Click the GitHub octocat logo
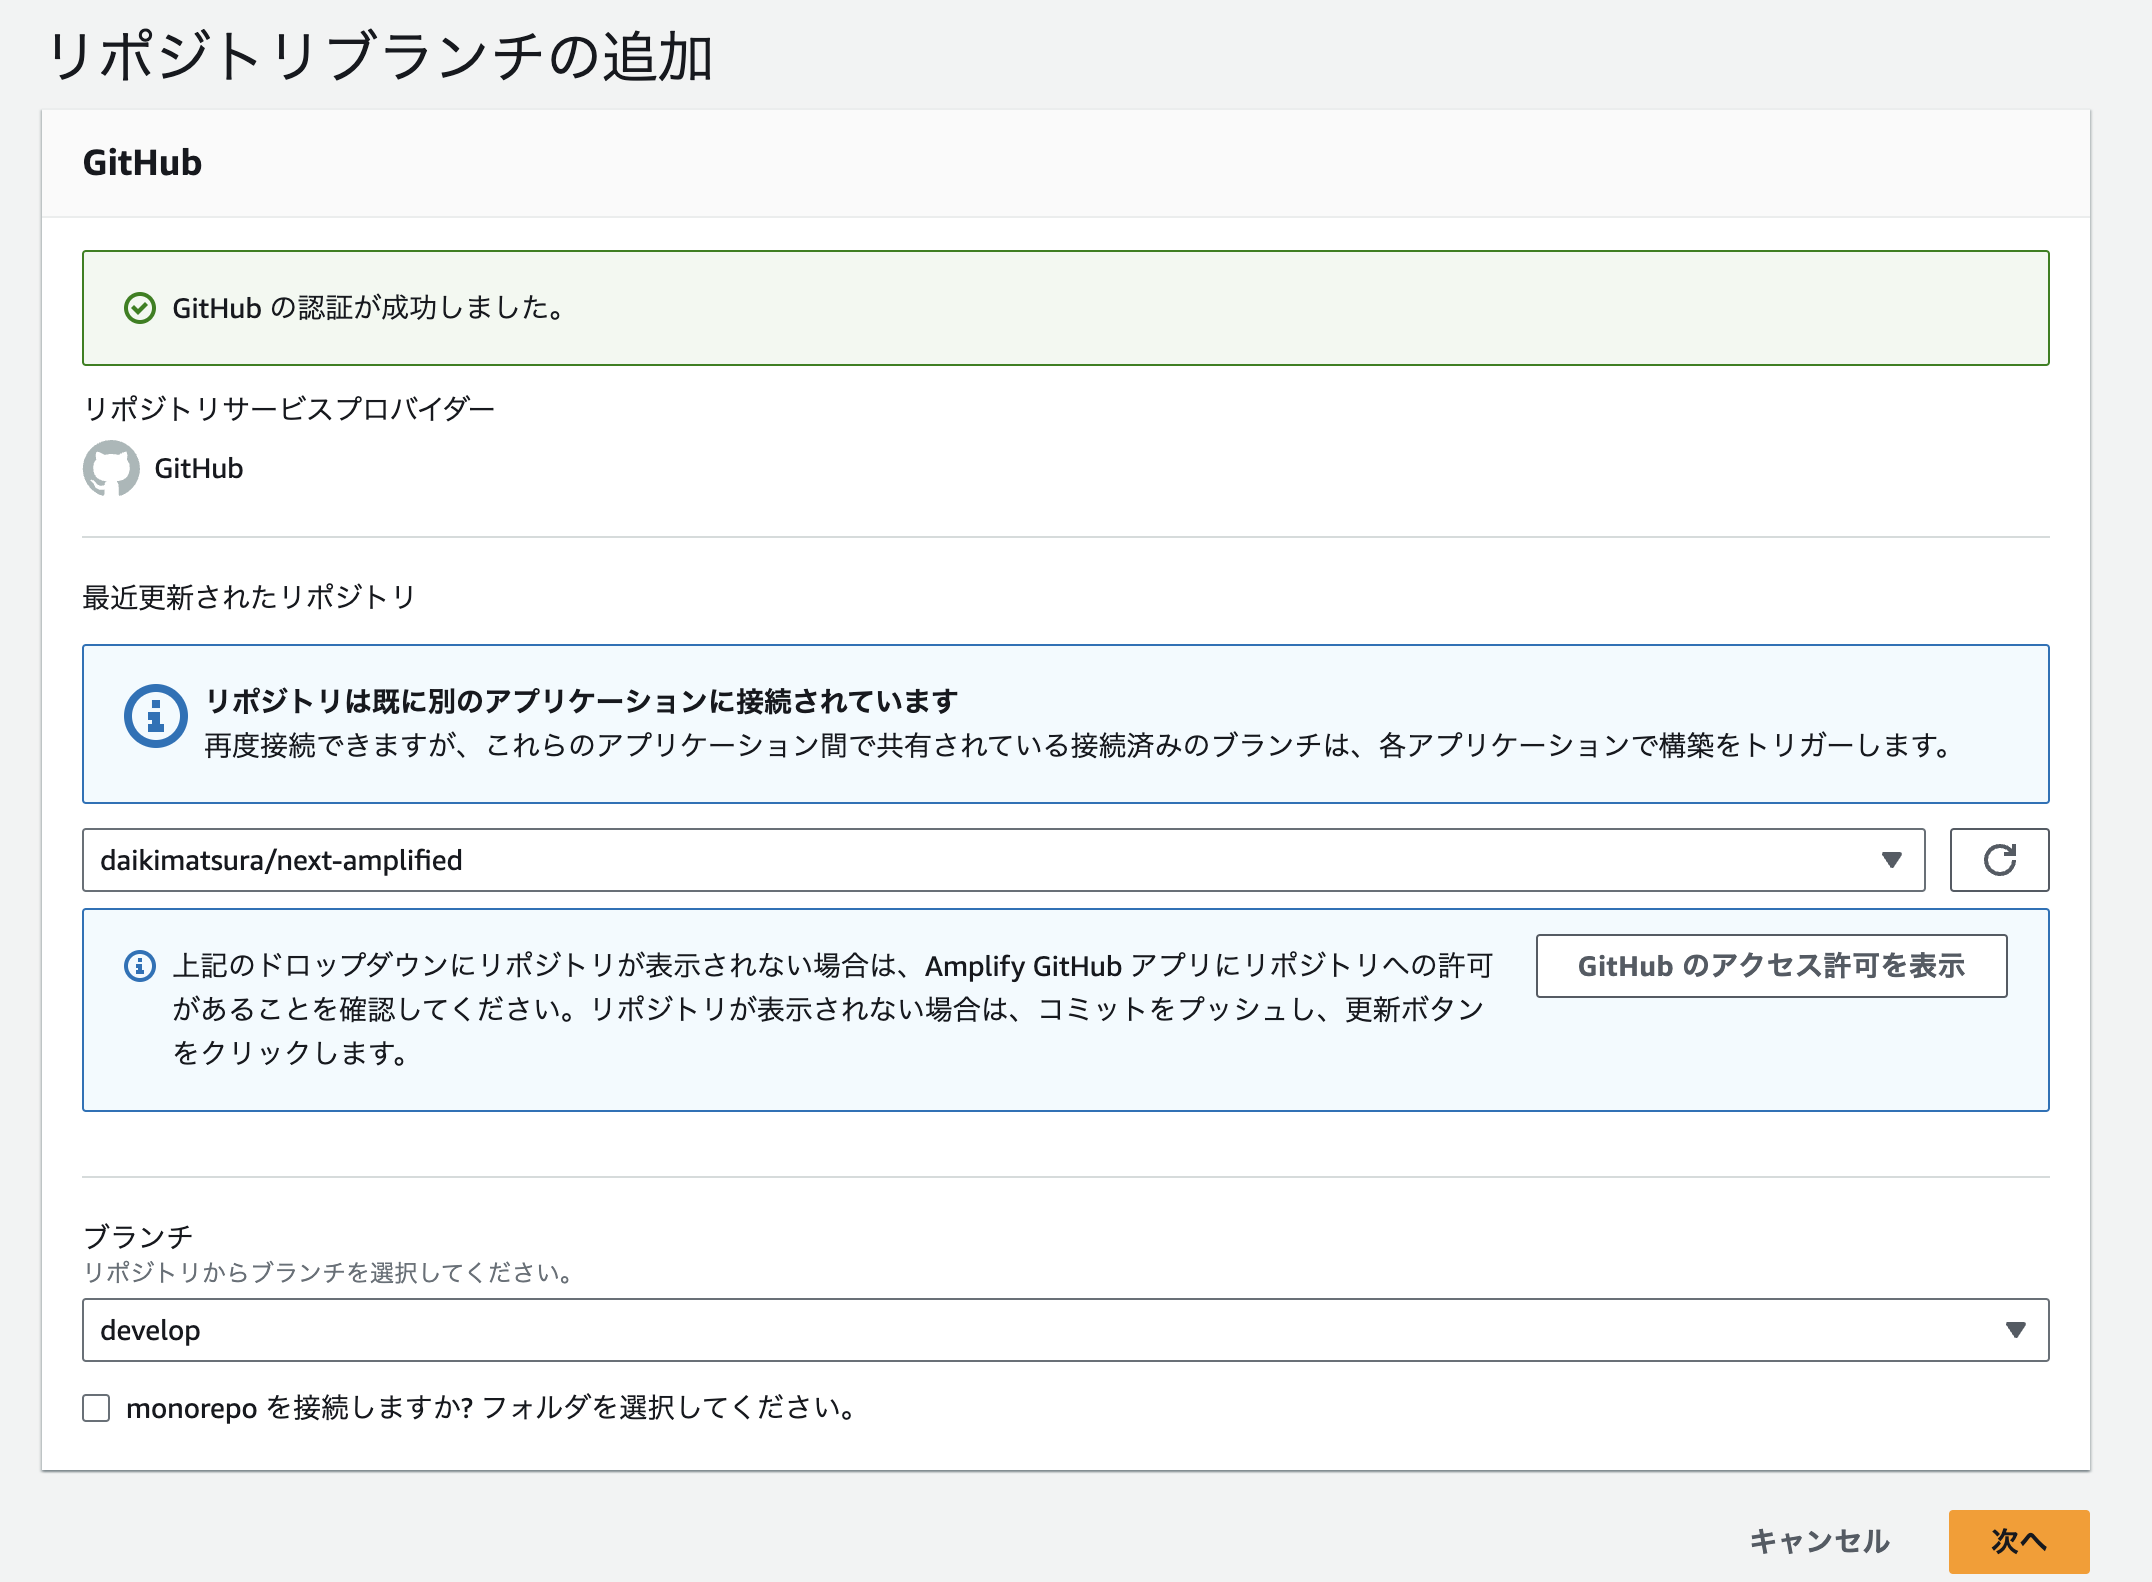The height and width of the screenshot is (1582, 2152). point(111,468)
